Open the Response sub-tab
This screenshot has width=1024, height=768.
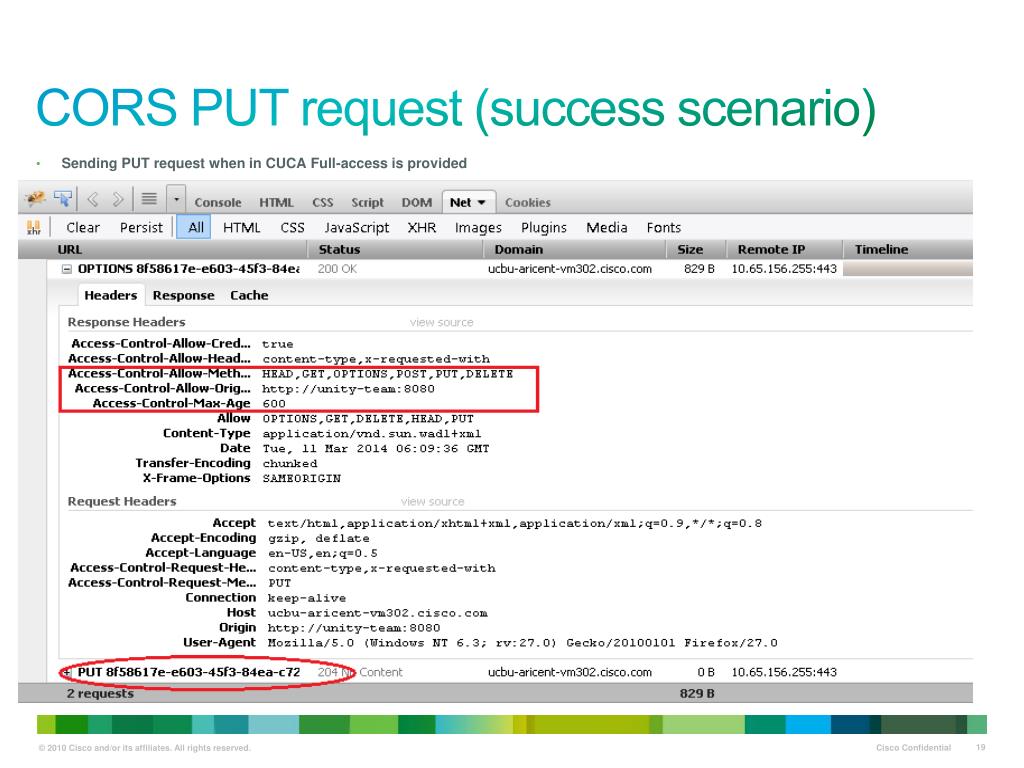[x=184, y=295]
